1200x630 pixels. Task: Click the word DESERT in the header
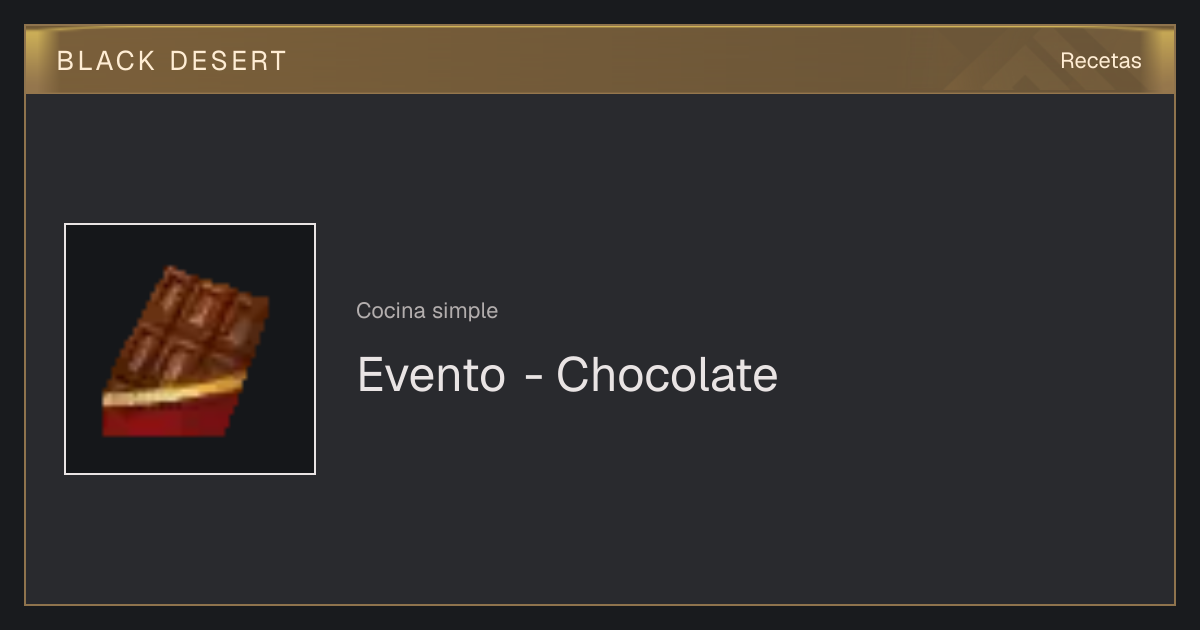[x=229, y=61]
